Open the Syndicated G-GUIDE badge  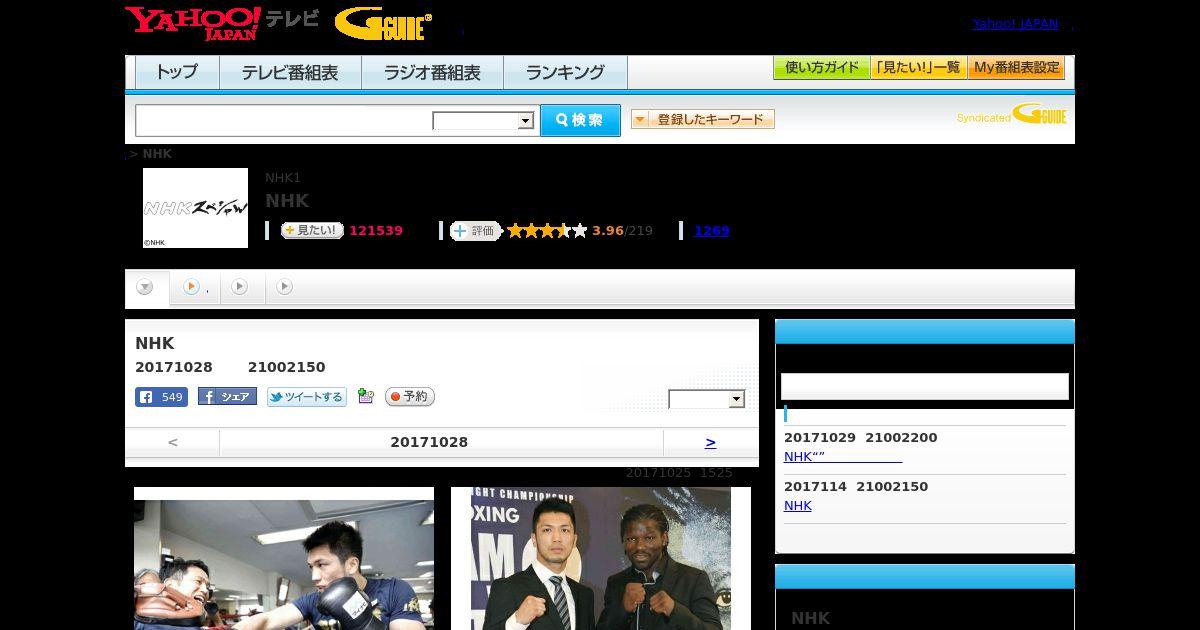[x=1012, y=114]
